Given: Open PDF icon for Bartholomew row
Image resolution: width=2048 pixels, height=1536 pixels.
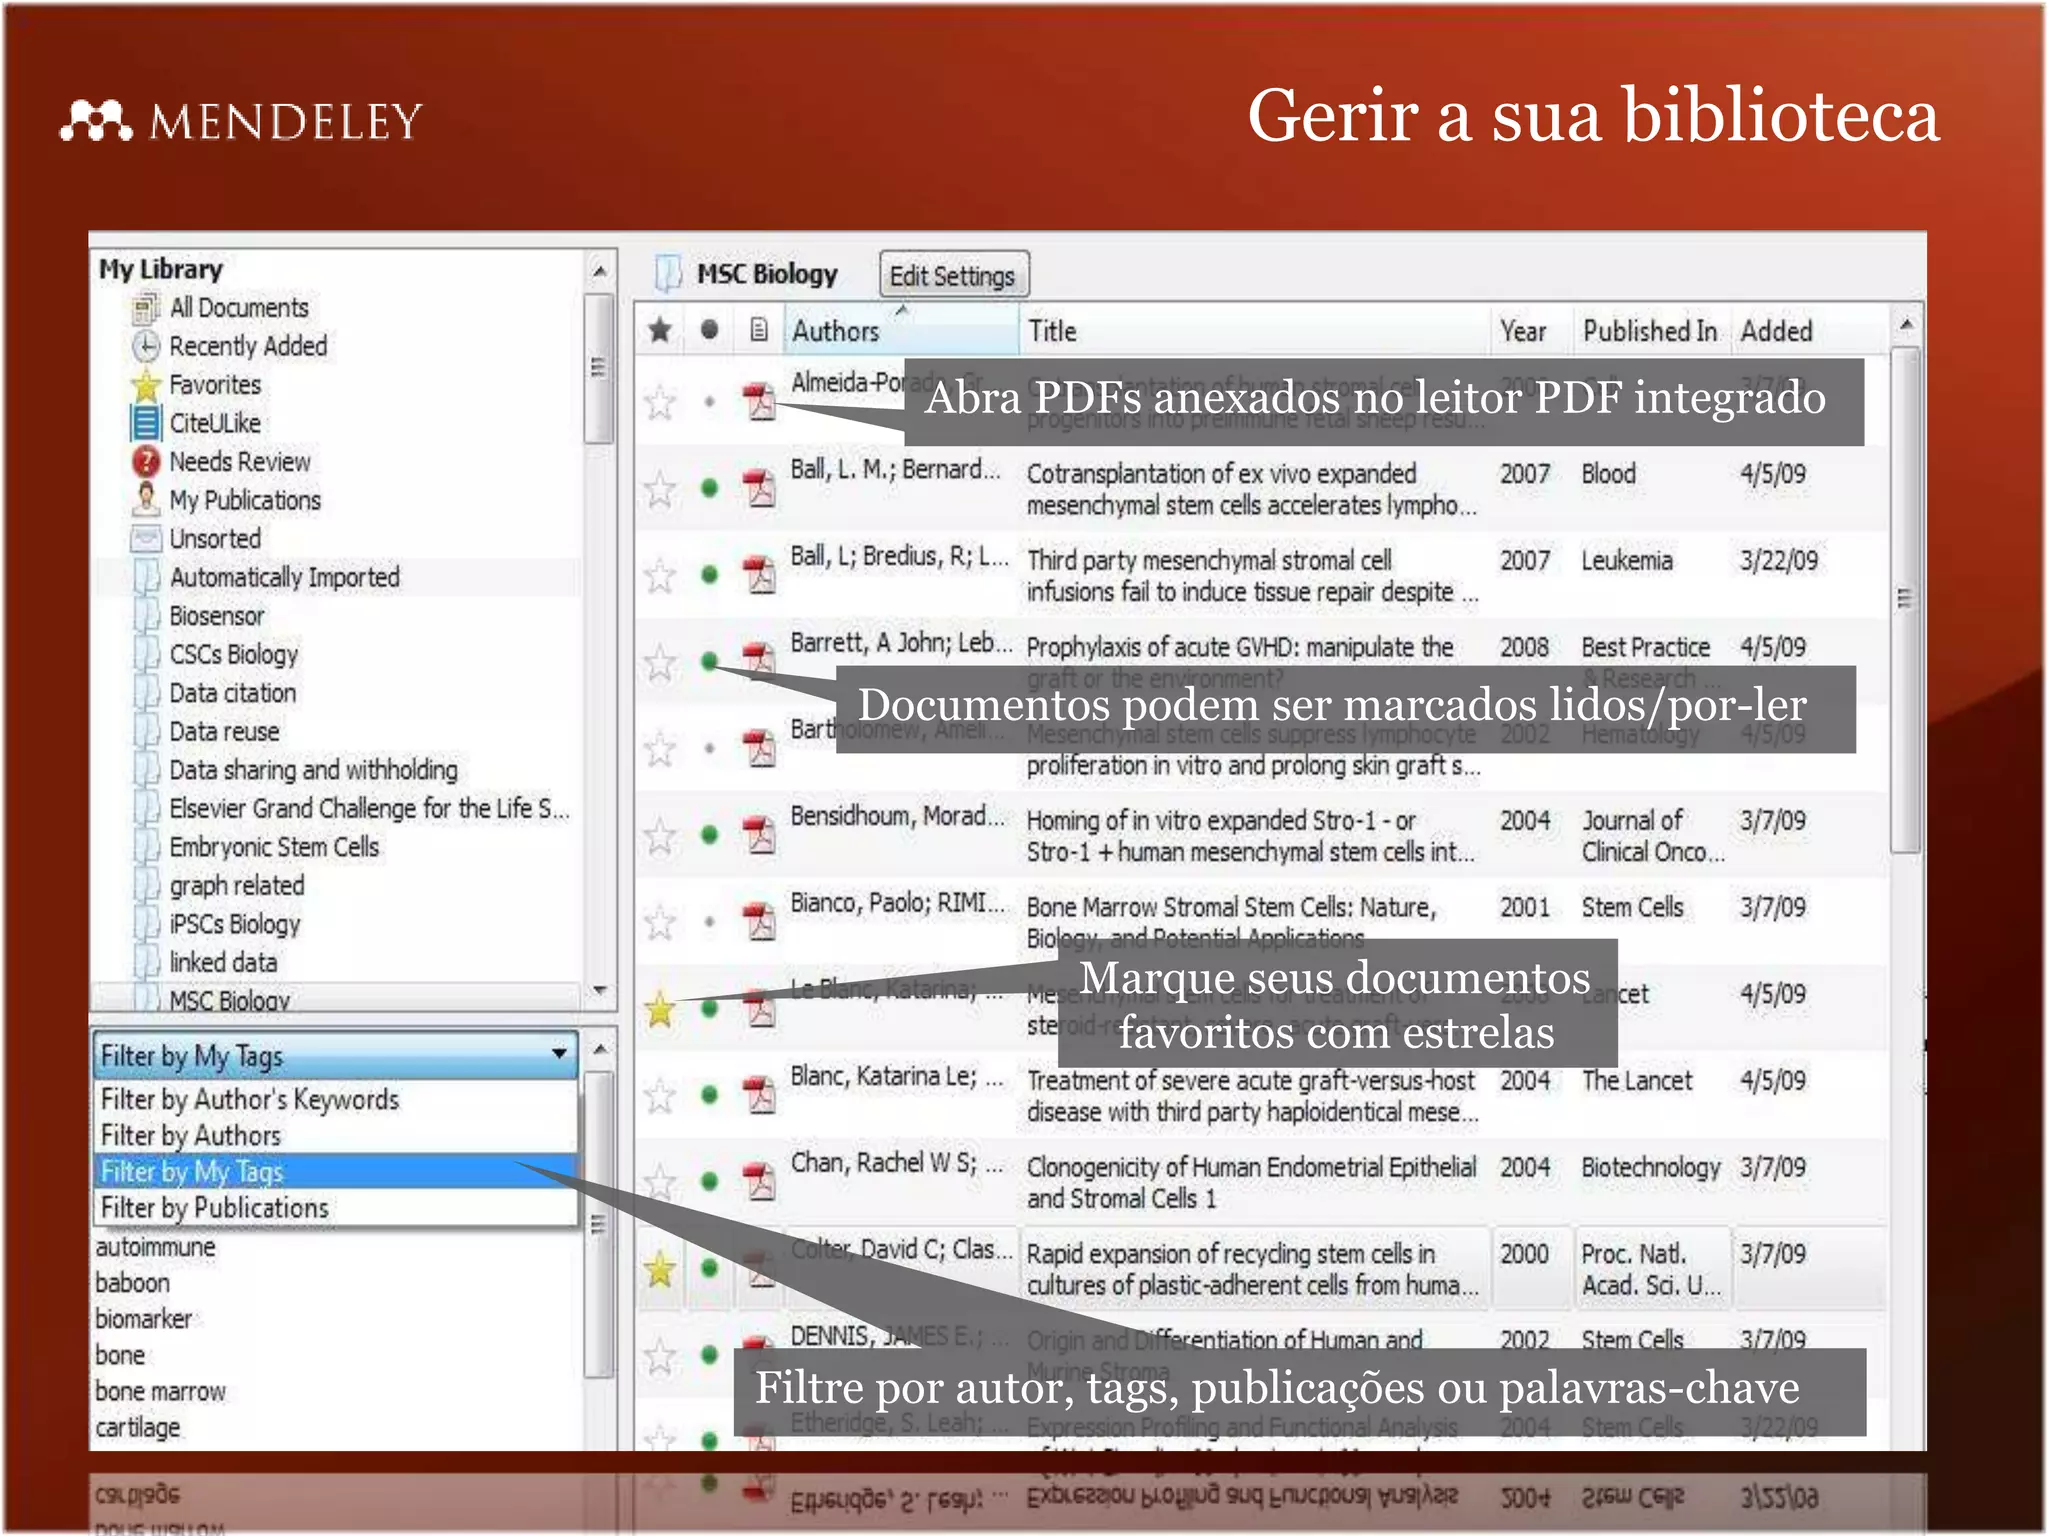Looking at the screenshot, I should pos(759,748).
